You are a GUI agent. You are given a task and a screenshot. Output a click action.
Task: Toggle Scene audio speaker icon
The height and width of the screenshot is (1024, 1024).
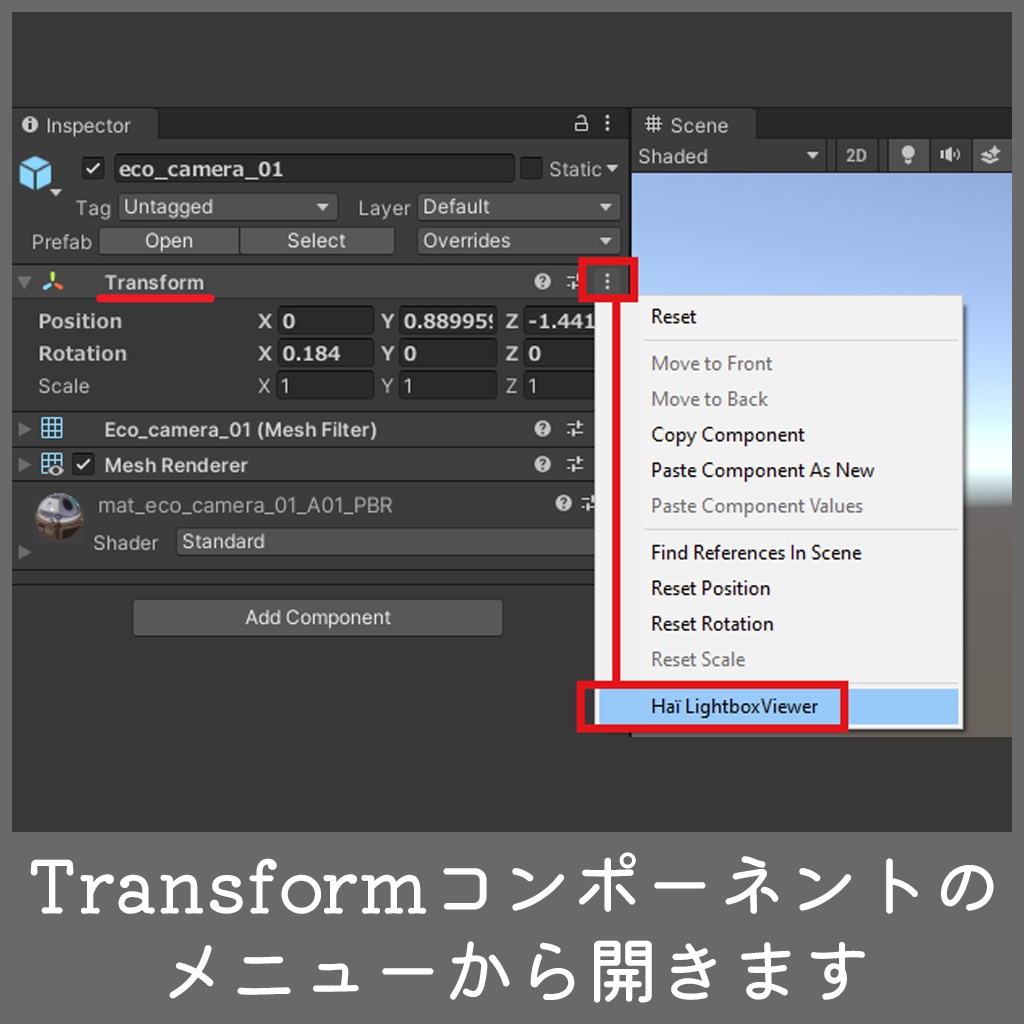(950, 155)
